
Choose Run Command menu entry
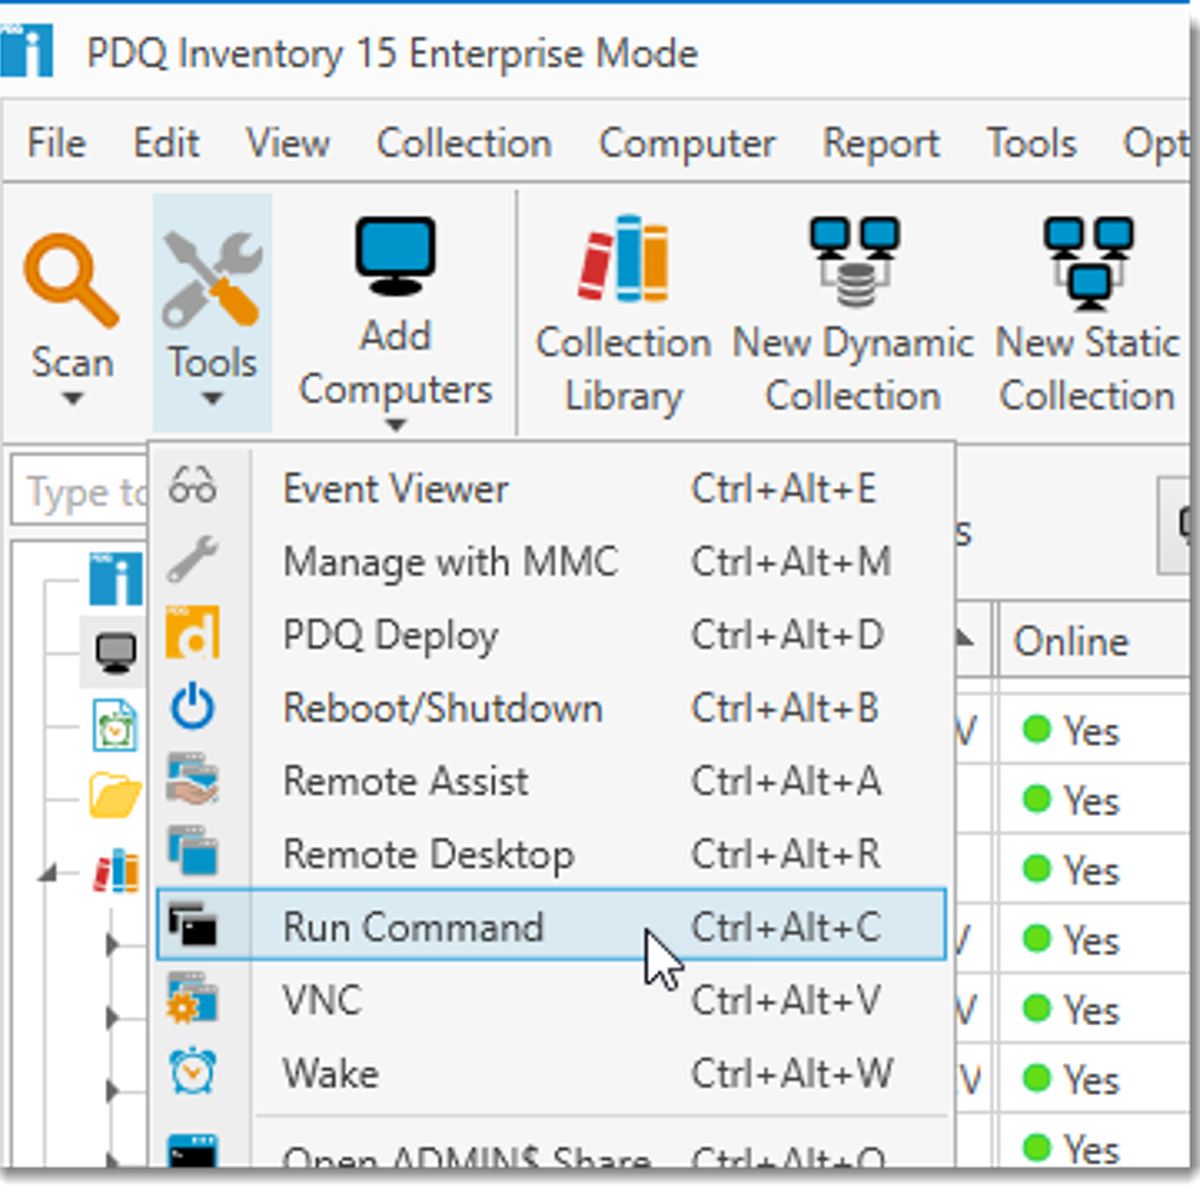[x=551, y=925]
